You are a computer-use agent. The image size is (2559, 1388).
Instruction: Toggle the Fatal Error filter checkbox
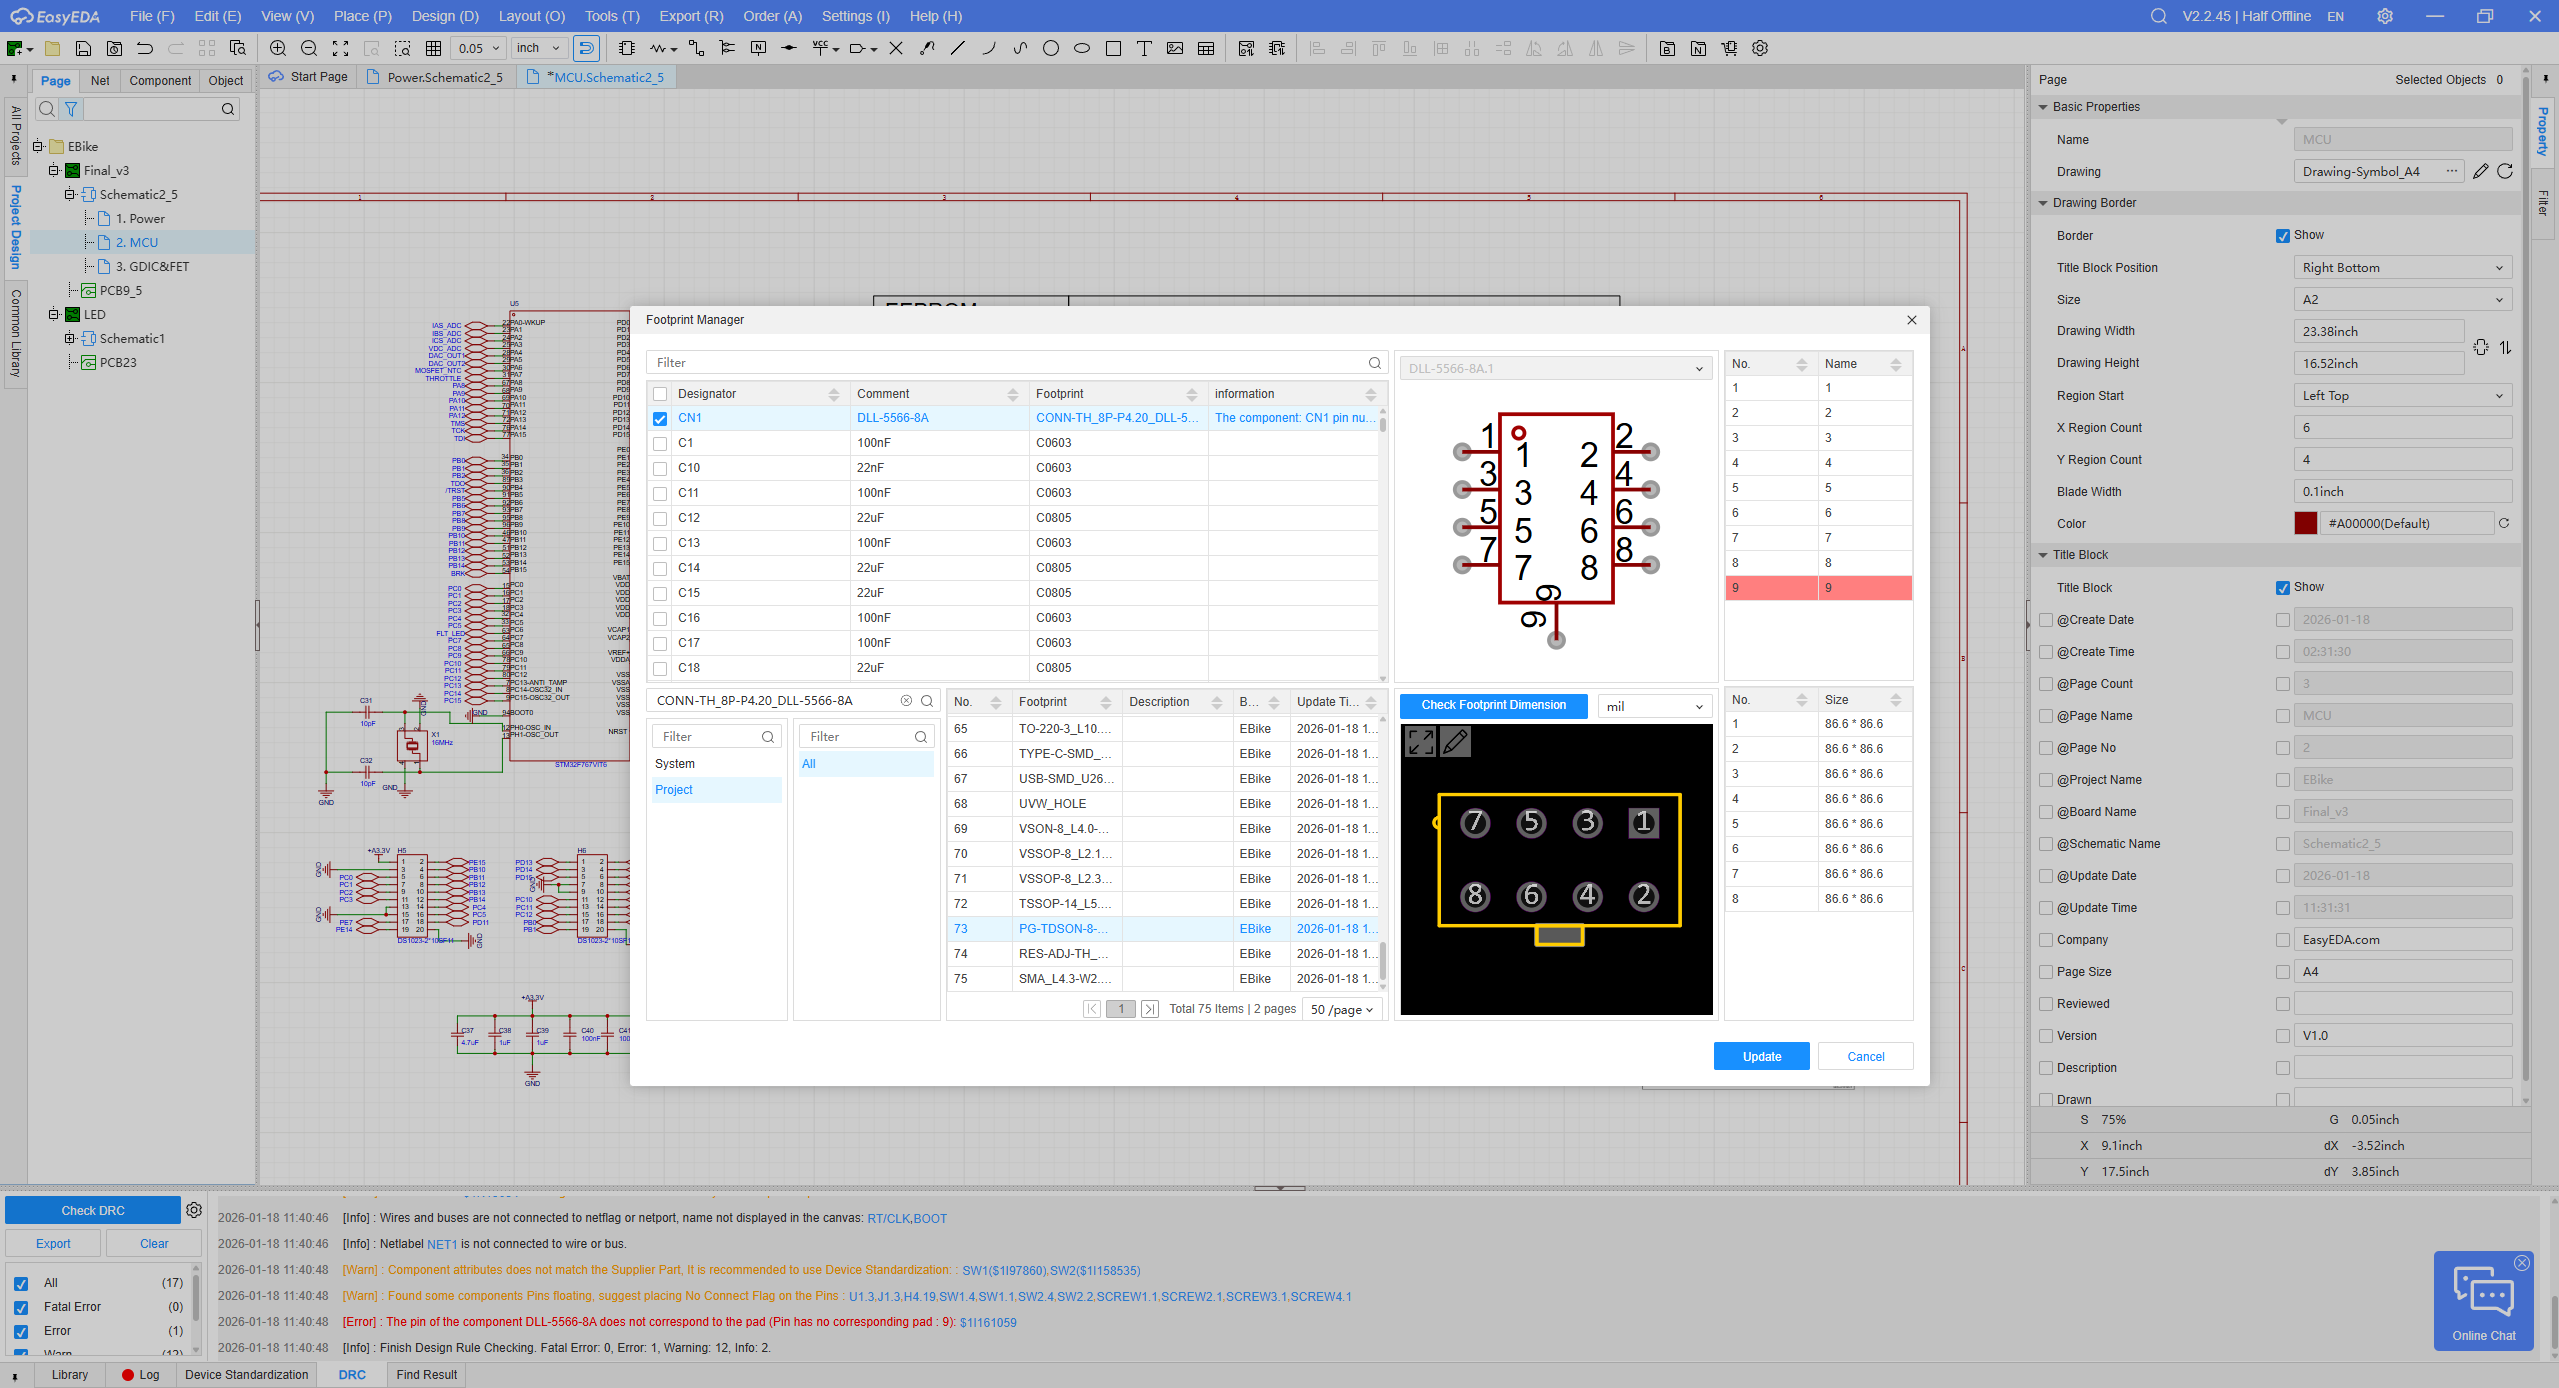21,1307
